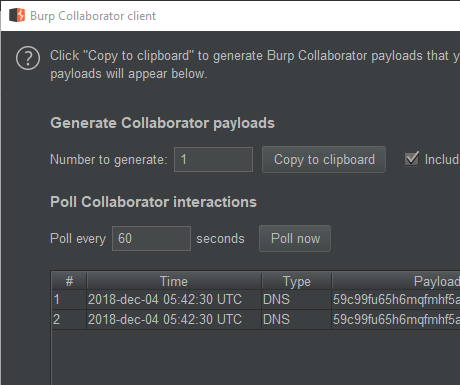Select interaction row number 1
The image size is (460, 385).
click(x=256, y=299)
